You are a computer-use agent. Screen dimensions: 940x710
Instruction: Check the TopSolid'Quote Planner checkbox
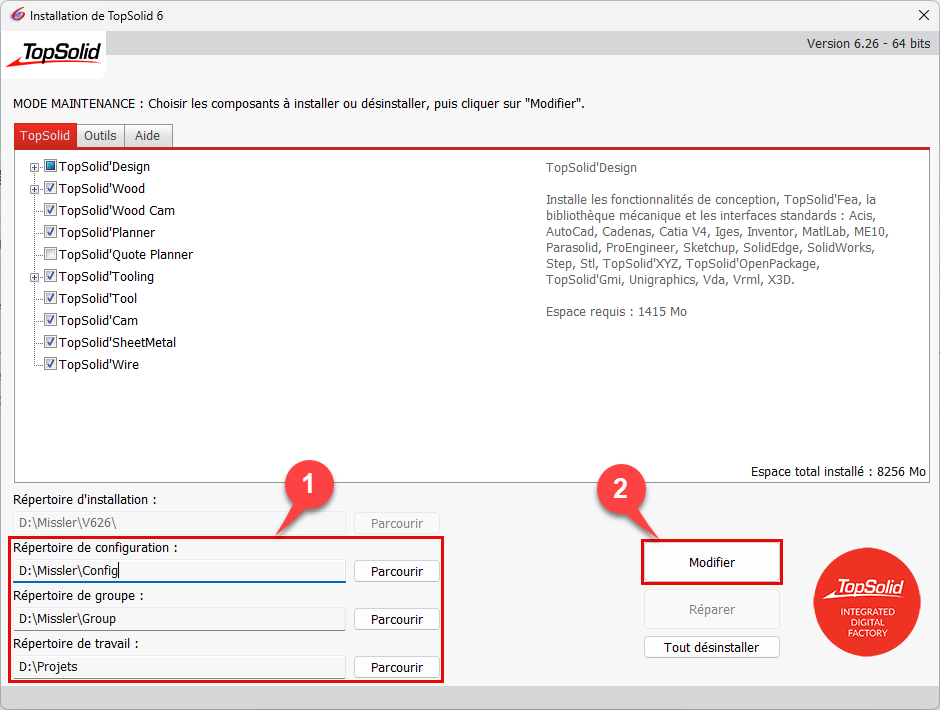pyautogui.click(x=50, y=254)
